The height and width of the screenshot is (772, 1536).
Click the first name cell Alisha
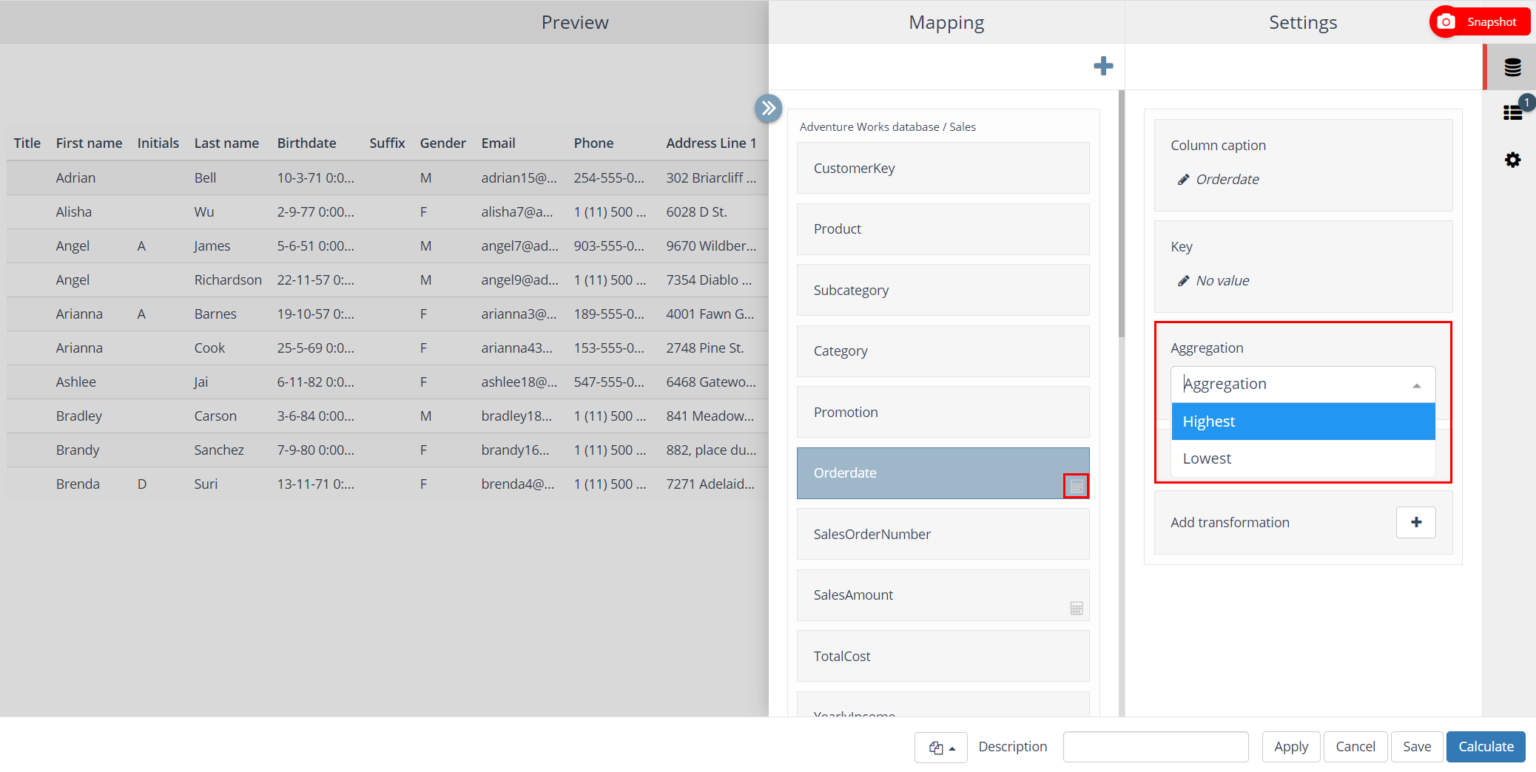(74, 212)
